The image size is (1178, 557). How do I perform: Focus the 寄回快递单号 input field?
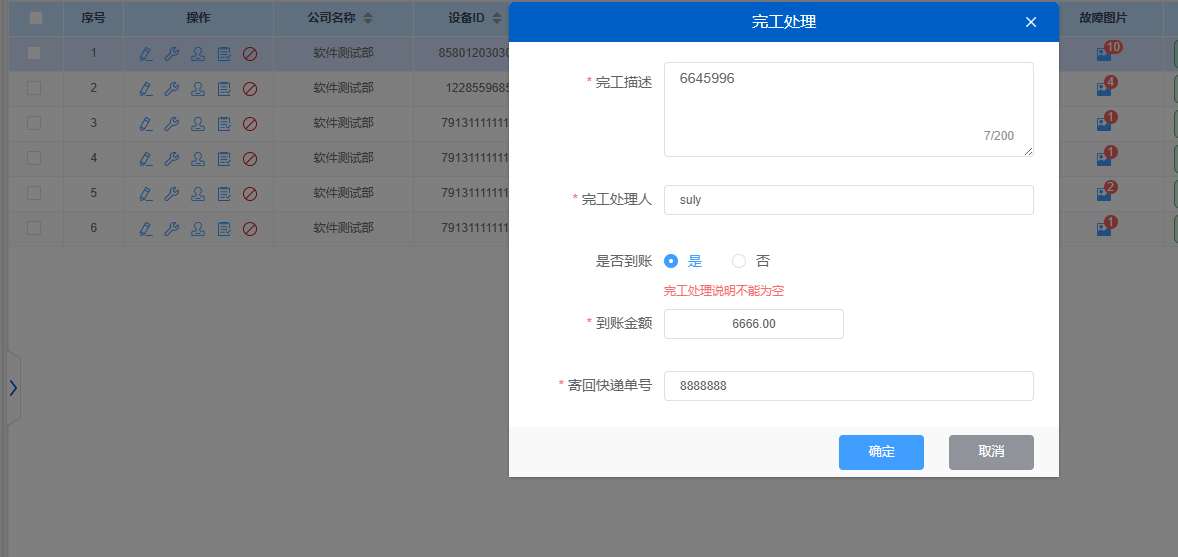(848, 386)
